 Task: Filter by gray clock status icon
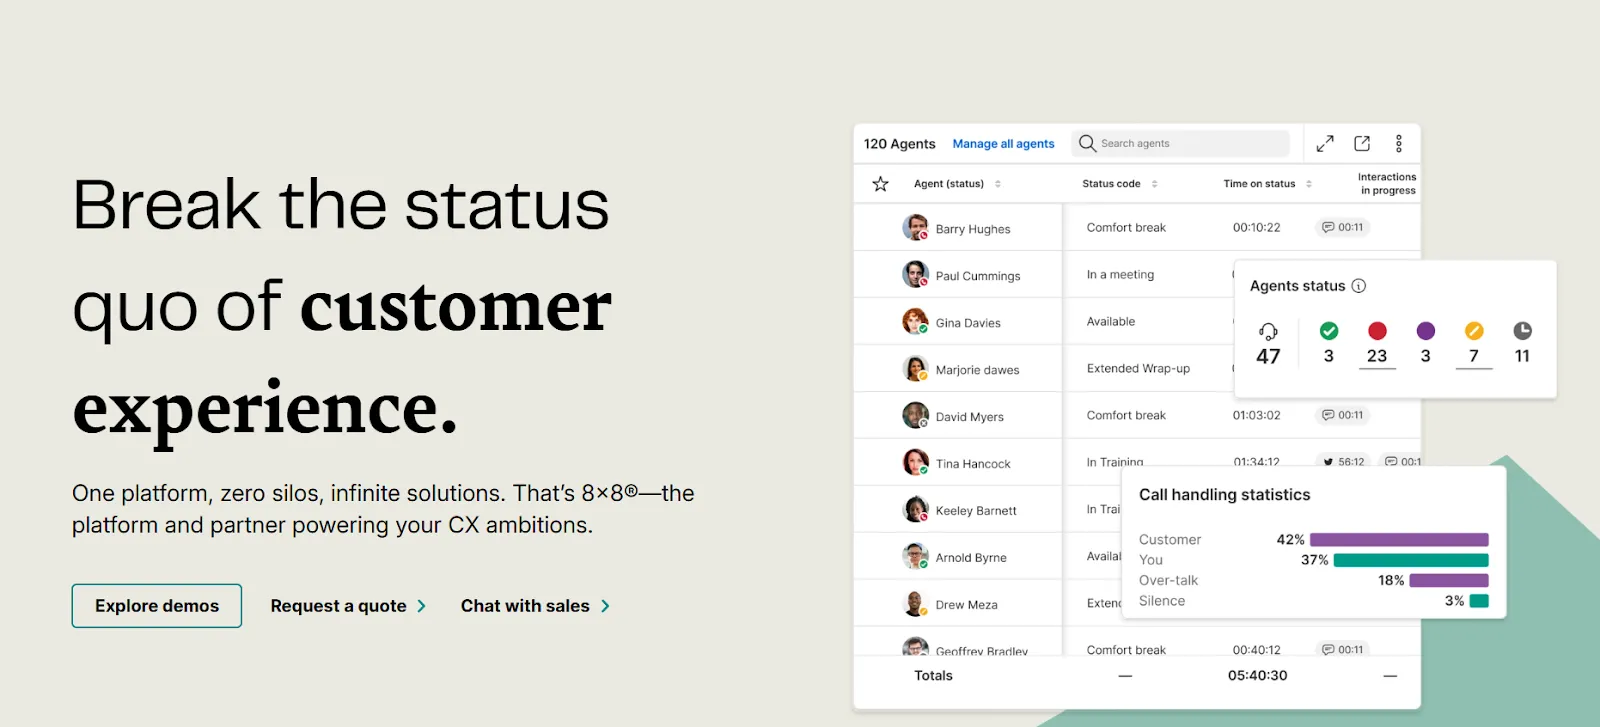tap(1522, 331)
